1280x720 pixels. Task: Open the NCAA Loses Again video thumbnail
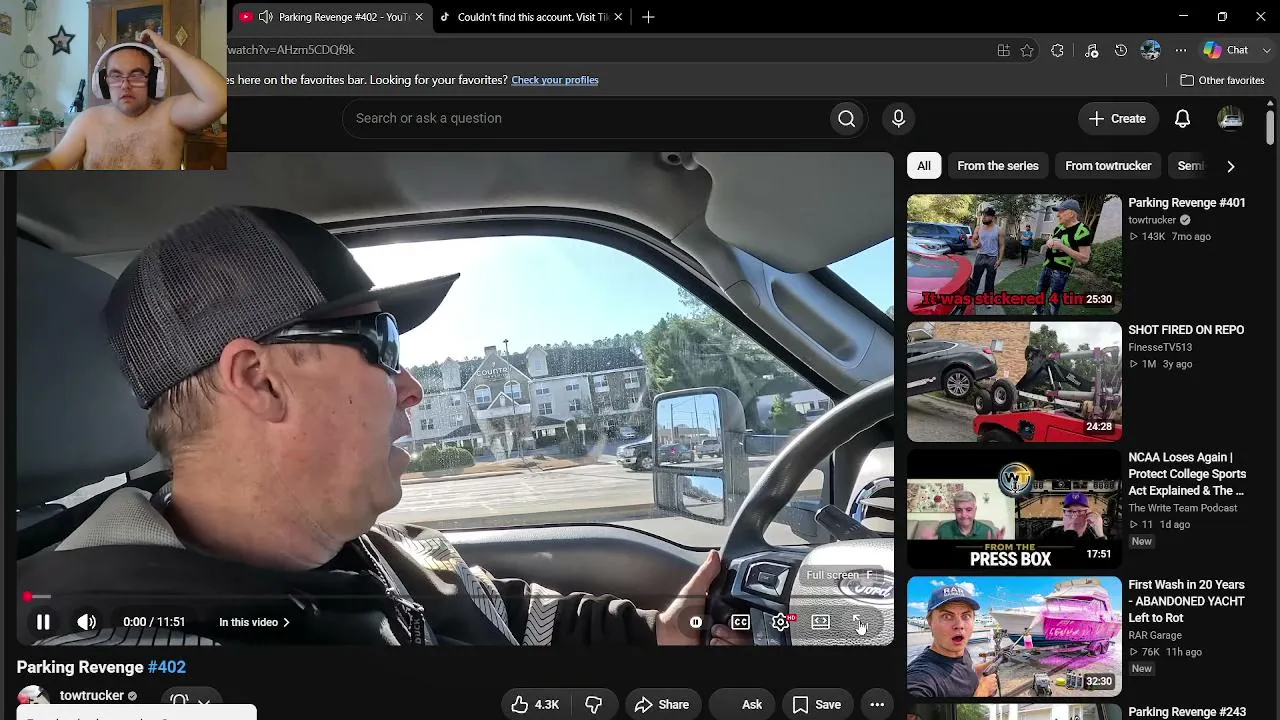(x=1014, y=508)
